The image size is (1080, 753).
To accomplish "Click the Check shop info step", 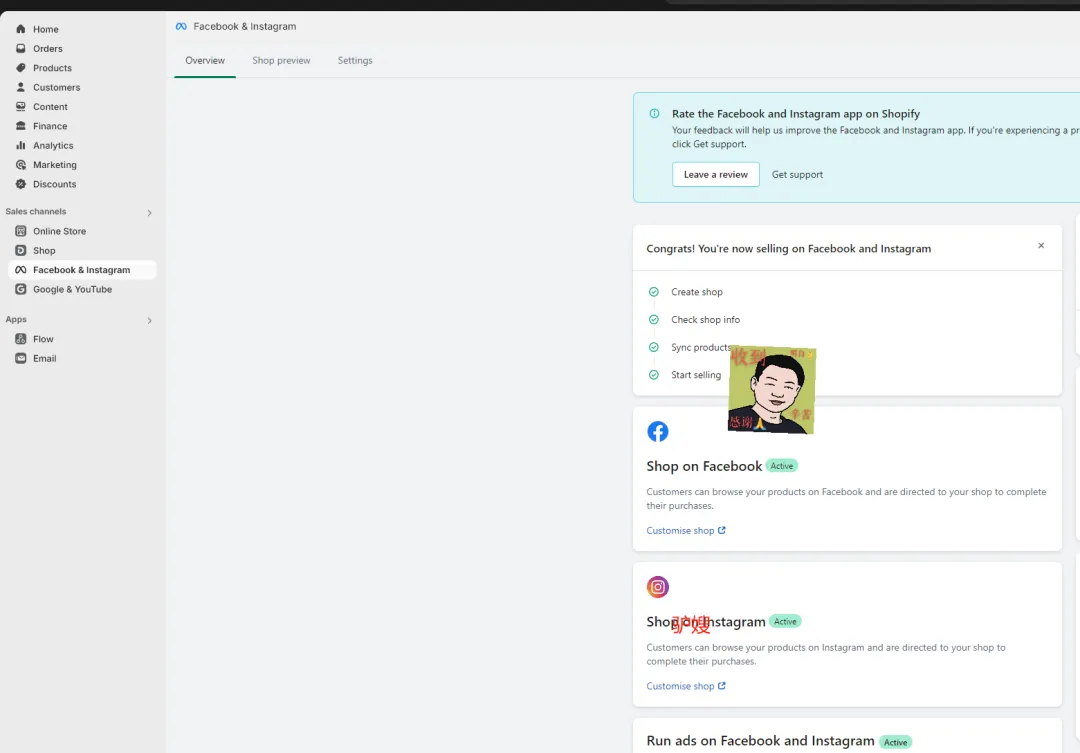I will (705, 319).
